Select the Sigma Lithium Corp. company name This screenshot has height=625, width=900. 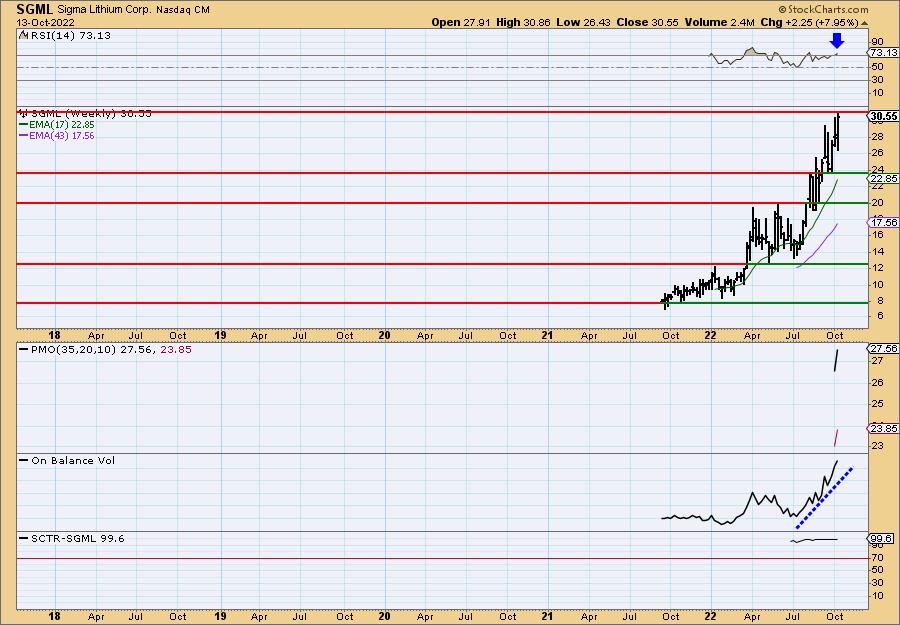[105, 10]
